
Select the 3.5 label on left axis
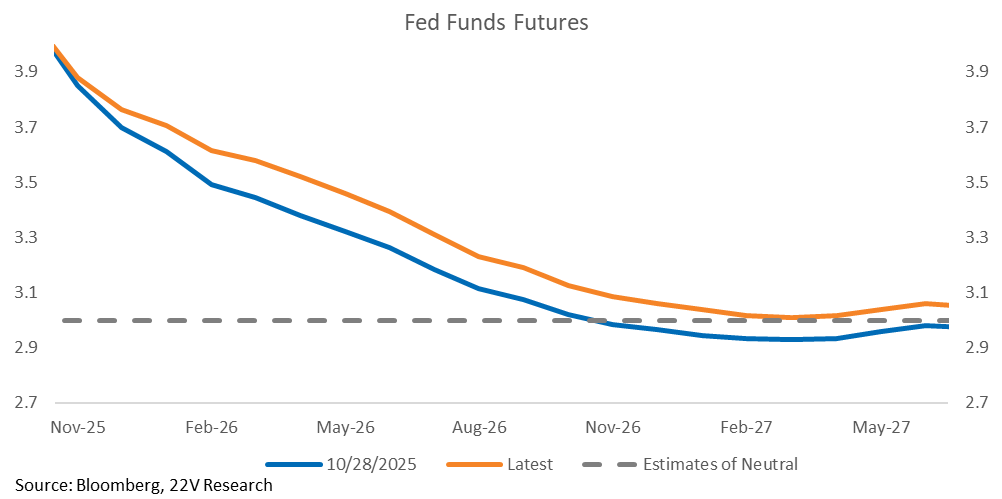(27, 183)
